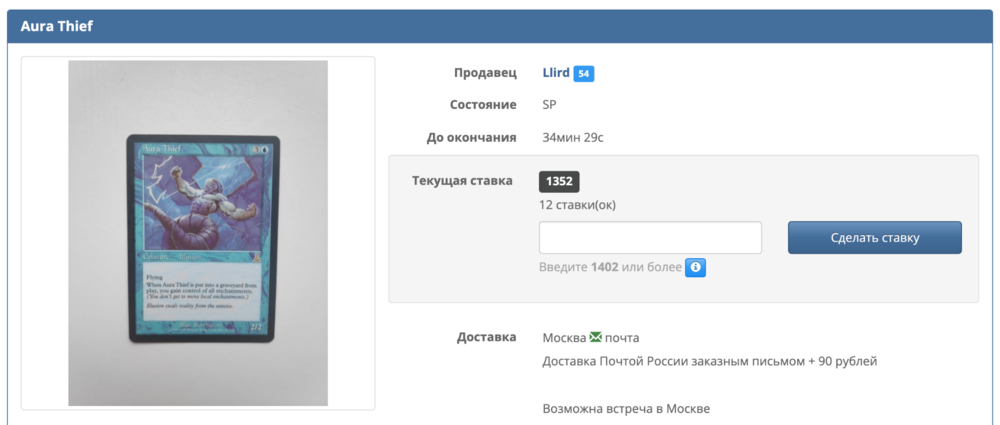This screenshot has height=425, width=1000.
Task: Focus the bid amount input field
Action: click(650, 238)
